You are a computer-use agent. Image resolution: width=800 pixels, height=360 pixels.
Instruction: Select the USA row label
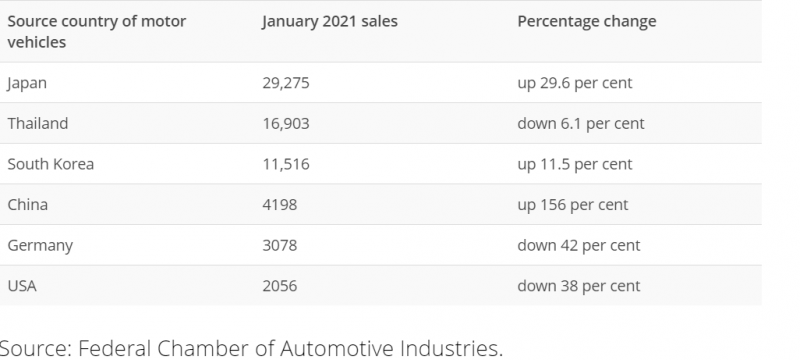click(x=22, y=286)
